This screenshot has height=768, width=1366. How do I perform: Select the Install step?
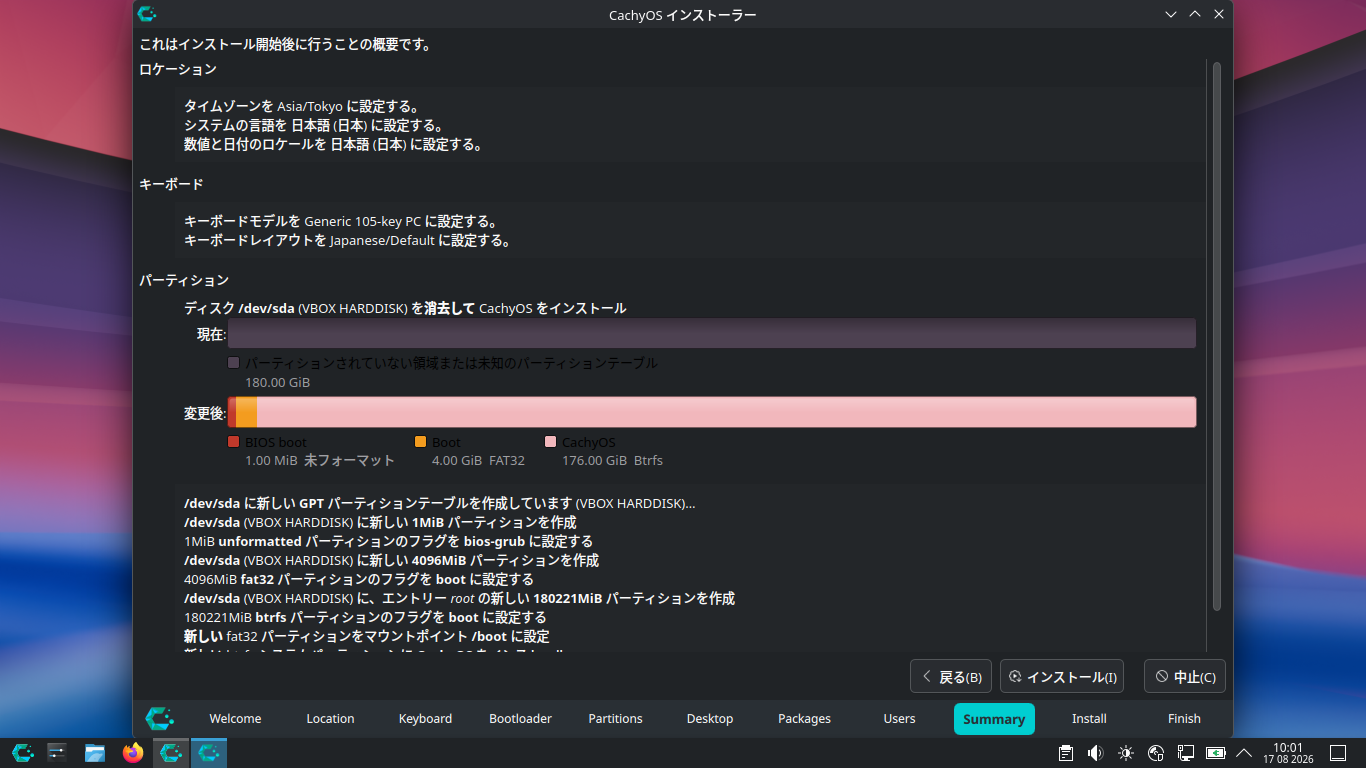1089,718
